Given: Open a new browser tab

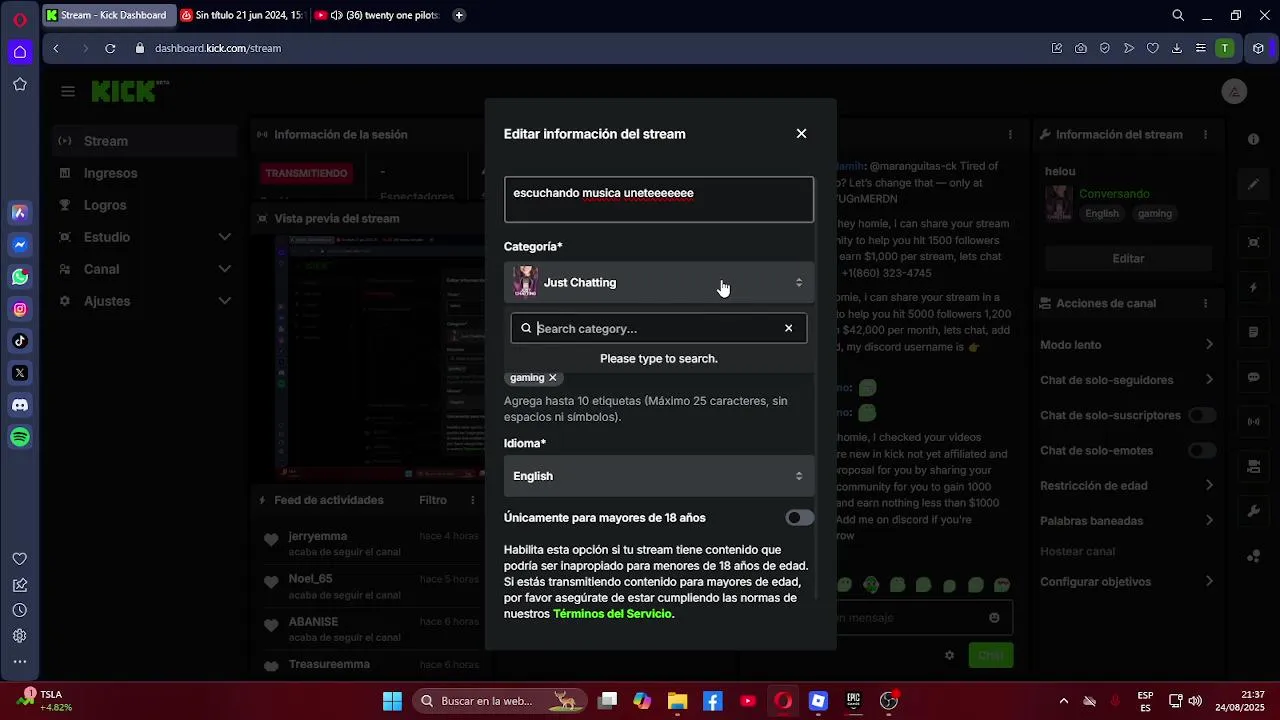Looking at the screenshot, I should (459, 15).
